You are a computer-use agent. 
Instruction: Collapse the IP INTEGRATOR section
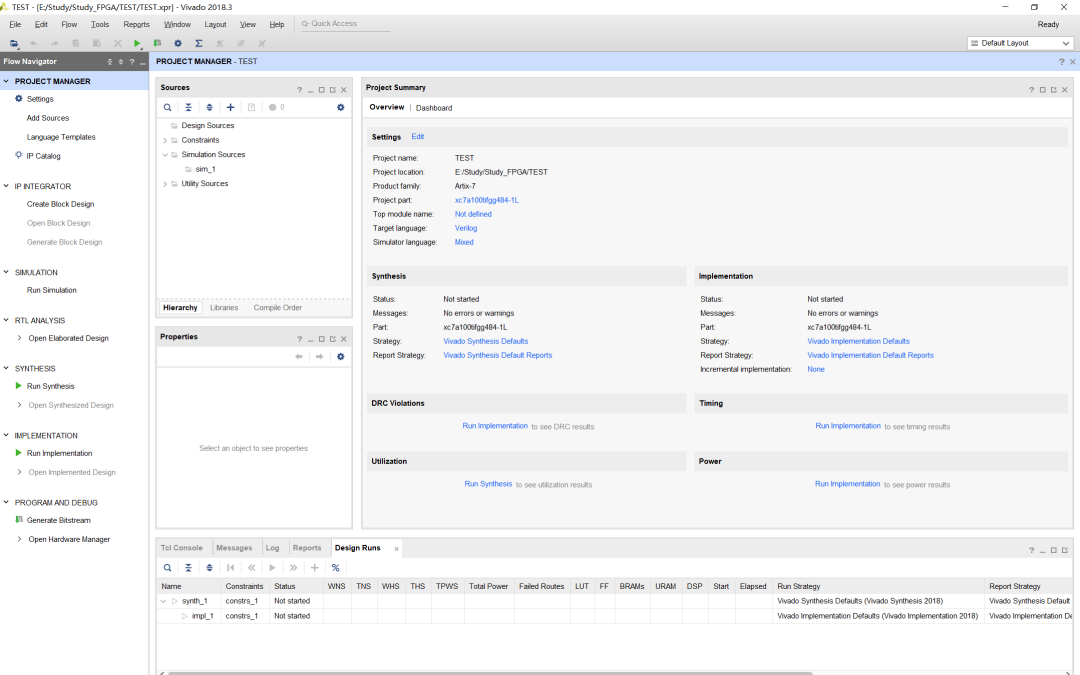coord(6,186)
